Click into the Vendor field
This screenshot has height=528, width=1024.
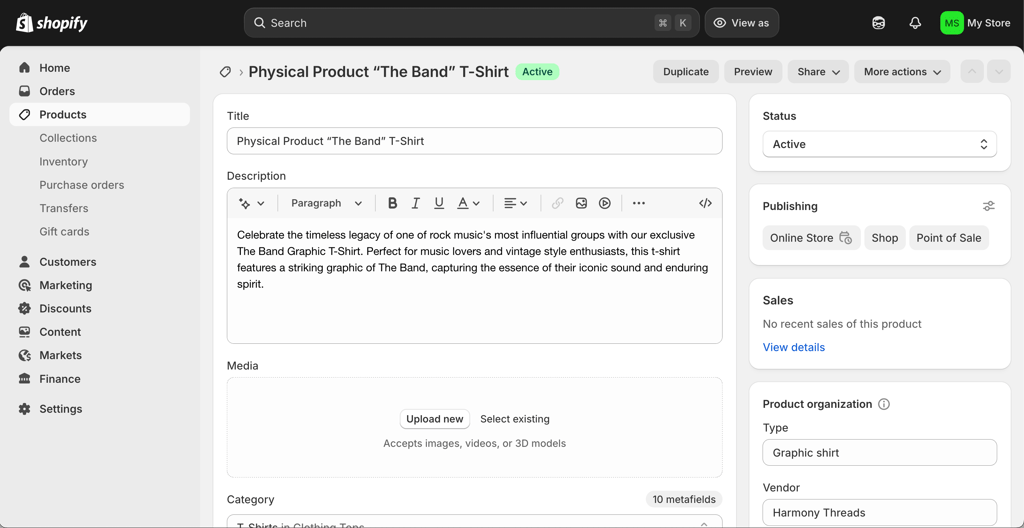coord(880,513)
